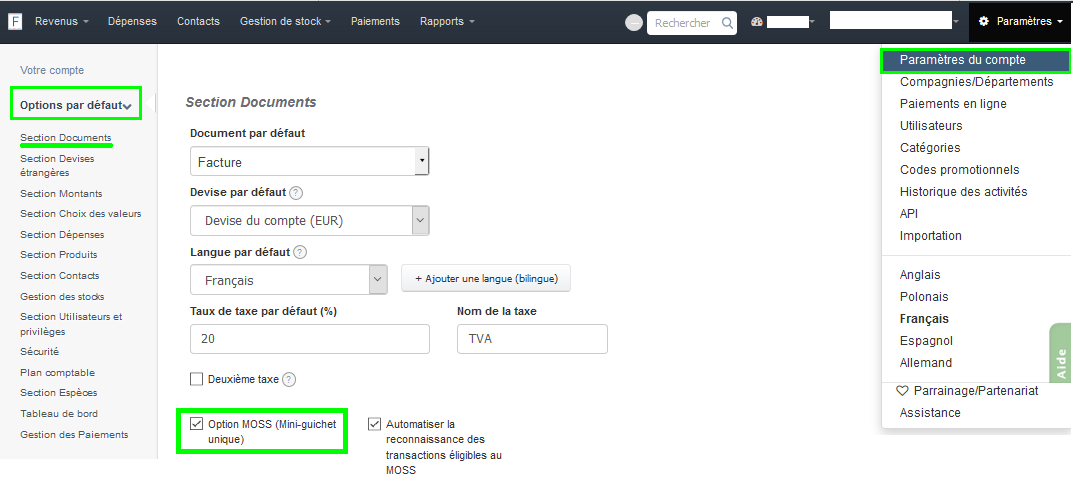This screenshot has height=501, width=1073.
Task: Click the dashboard gauge icon
Action: click(x=756, y=22)
